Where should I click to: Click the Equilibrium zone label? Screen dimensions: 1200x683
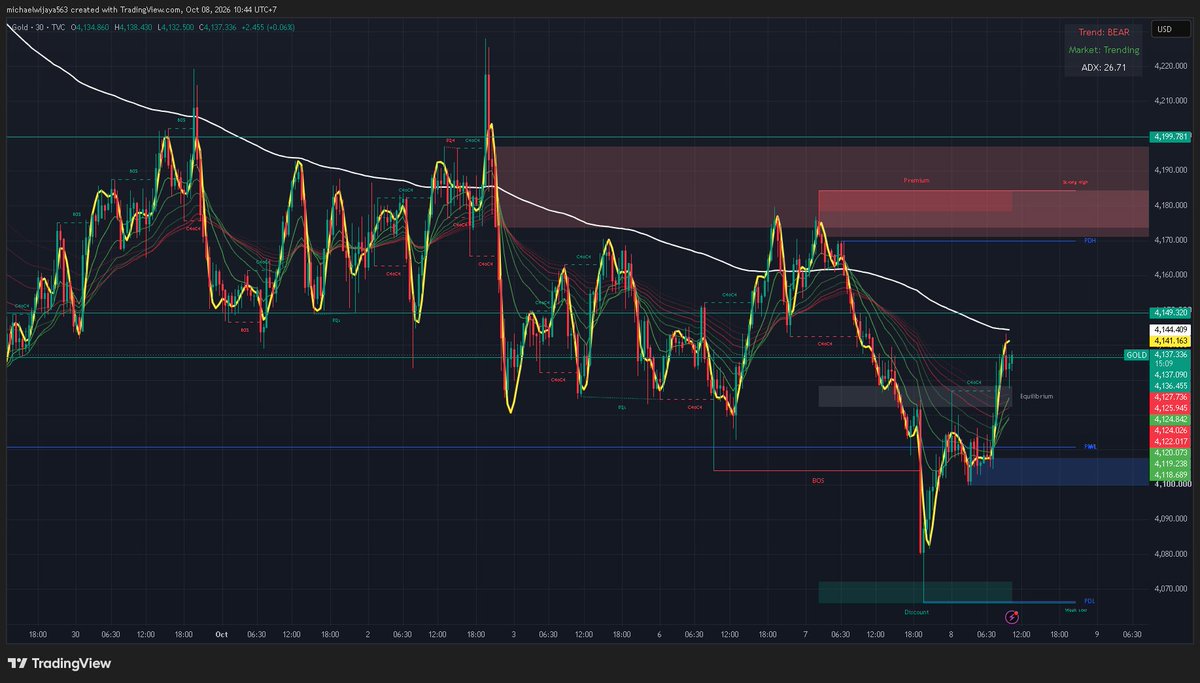[x=1036, y=397]
